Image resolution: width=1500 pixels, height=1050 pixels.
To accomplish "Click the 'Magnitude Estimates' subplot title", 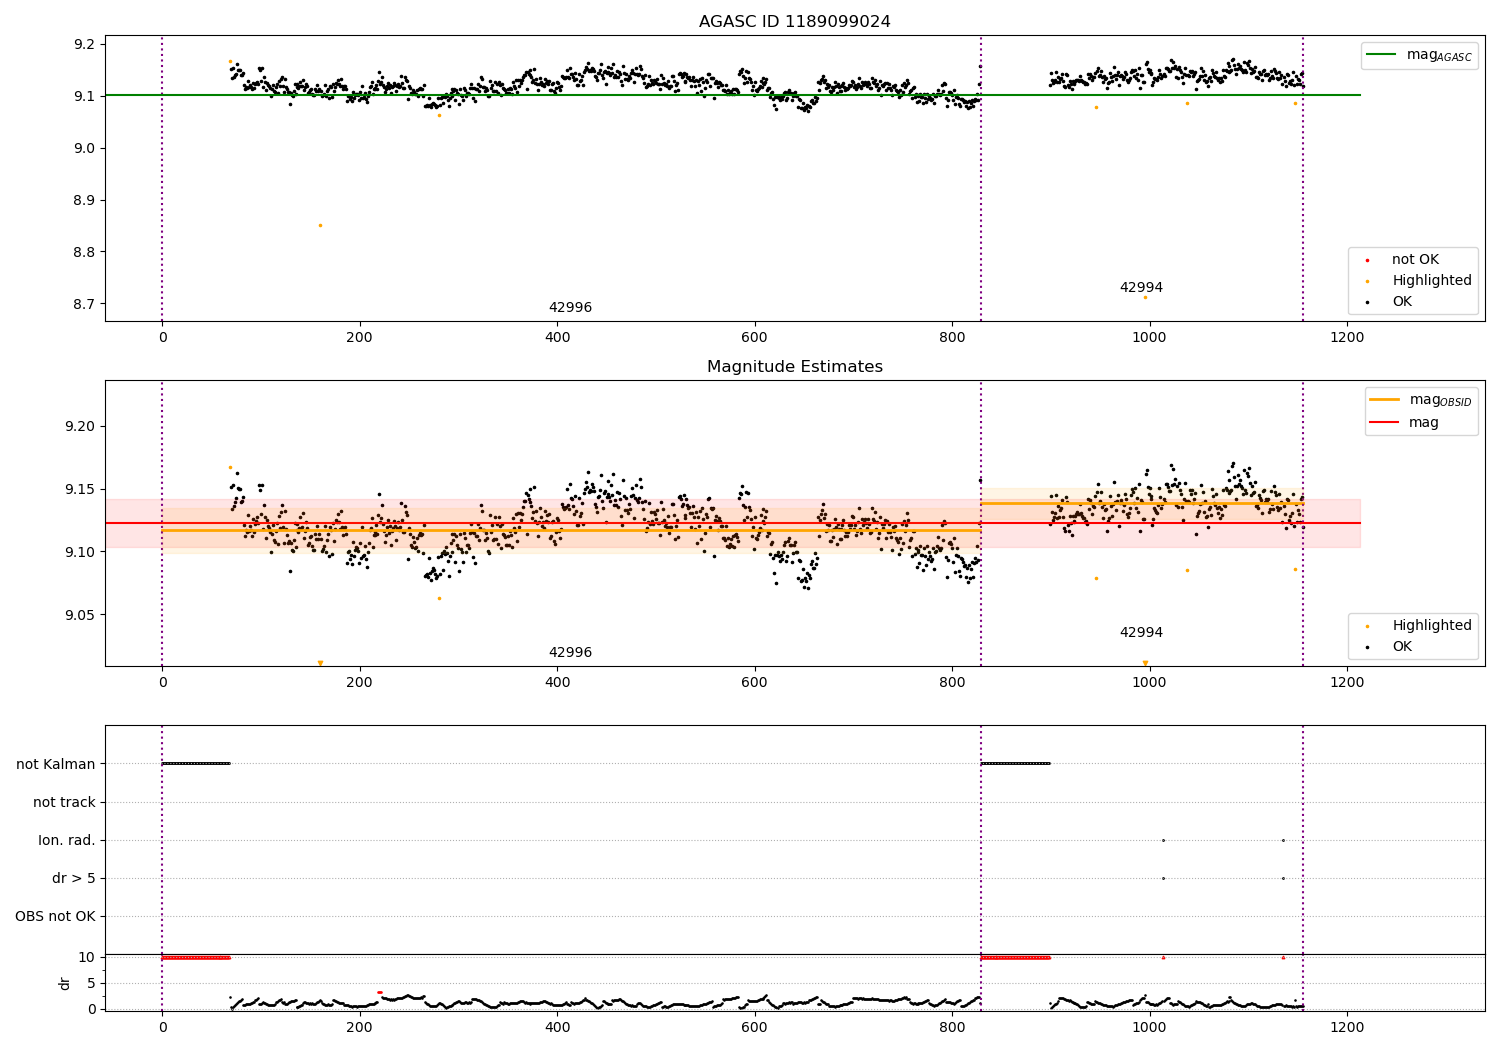I will click(794, 367).
